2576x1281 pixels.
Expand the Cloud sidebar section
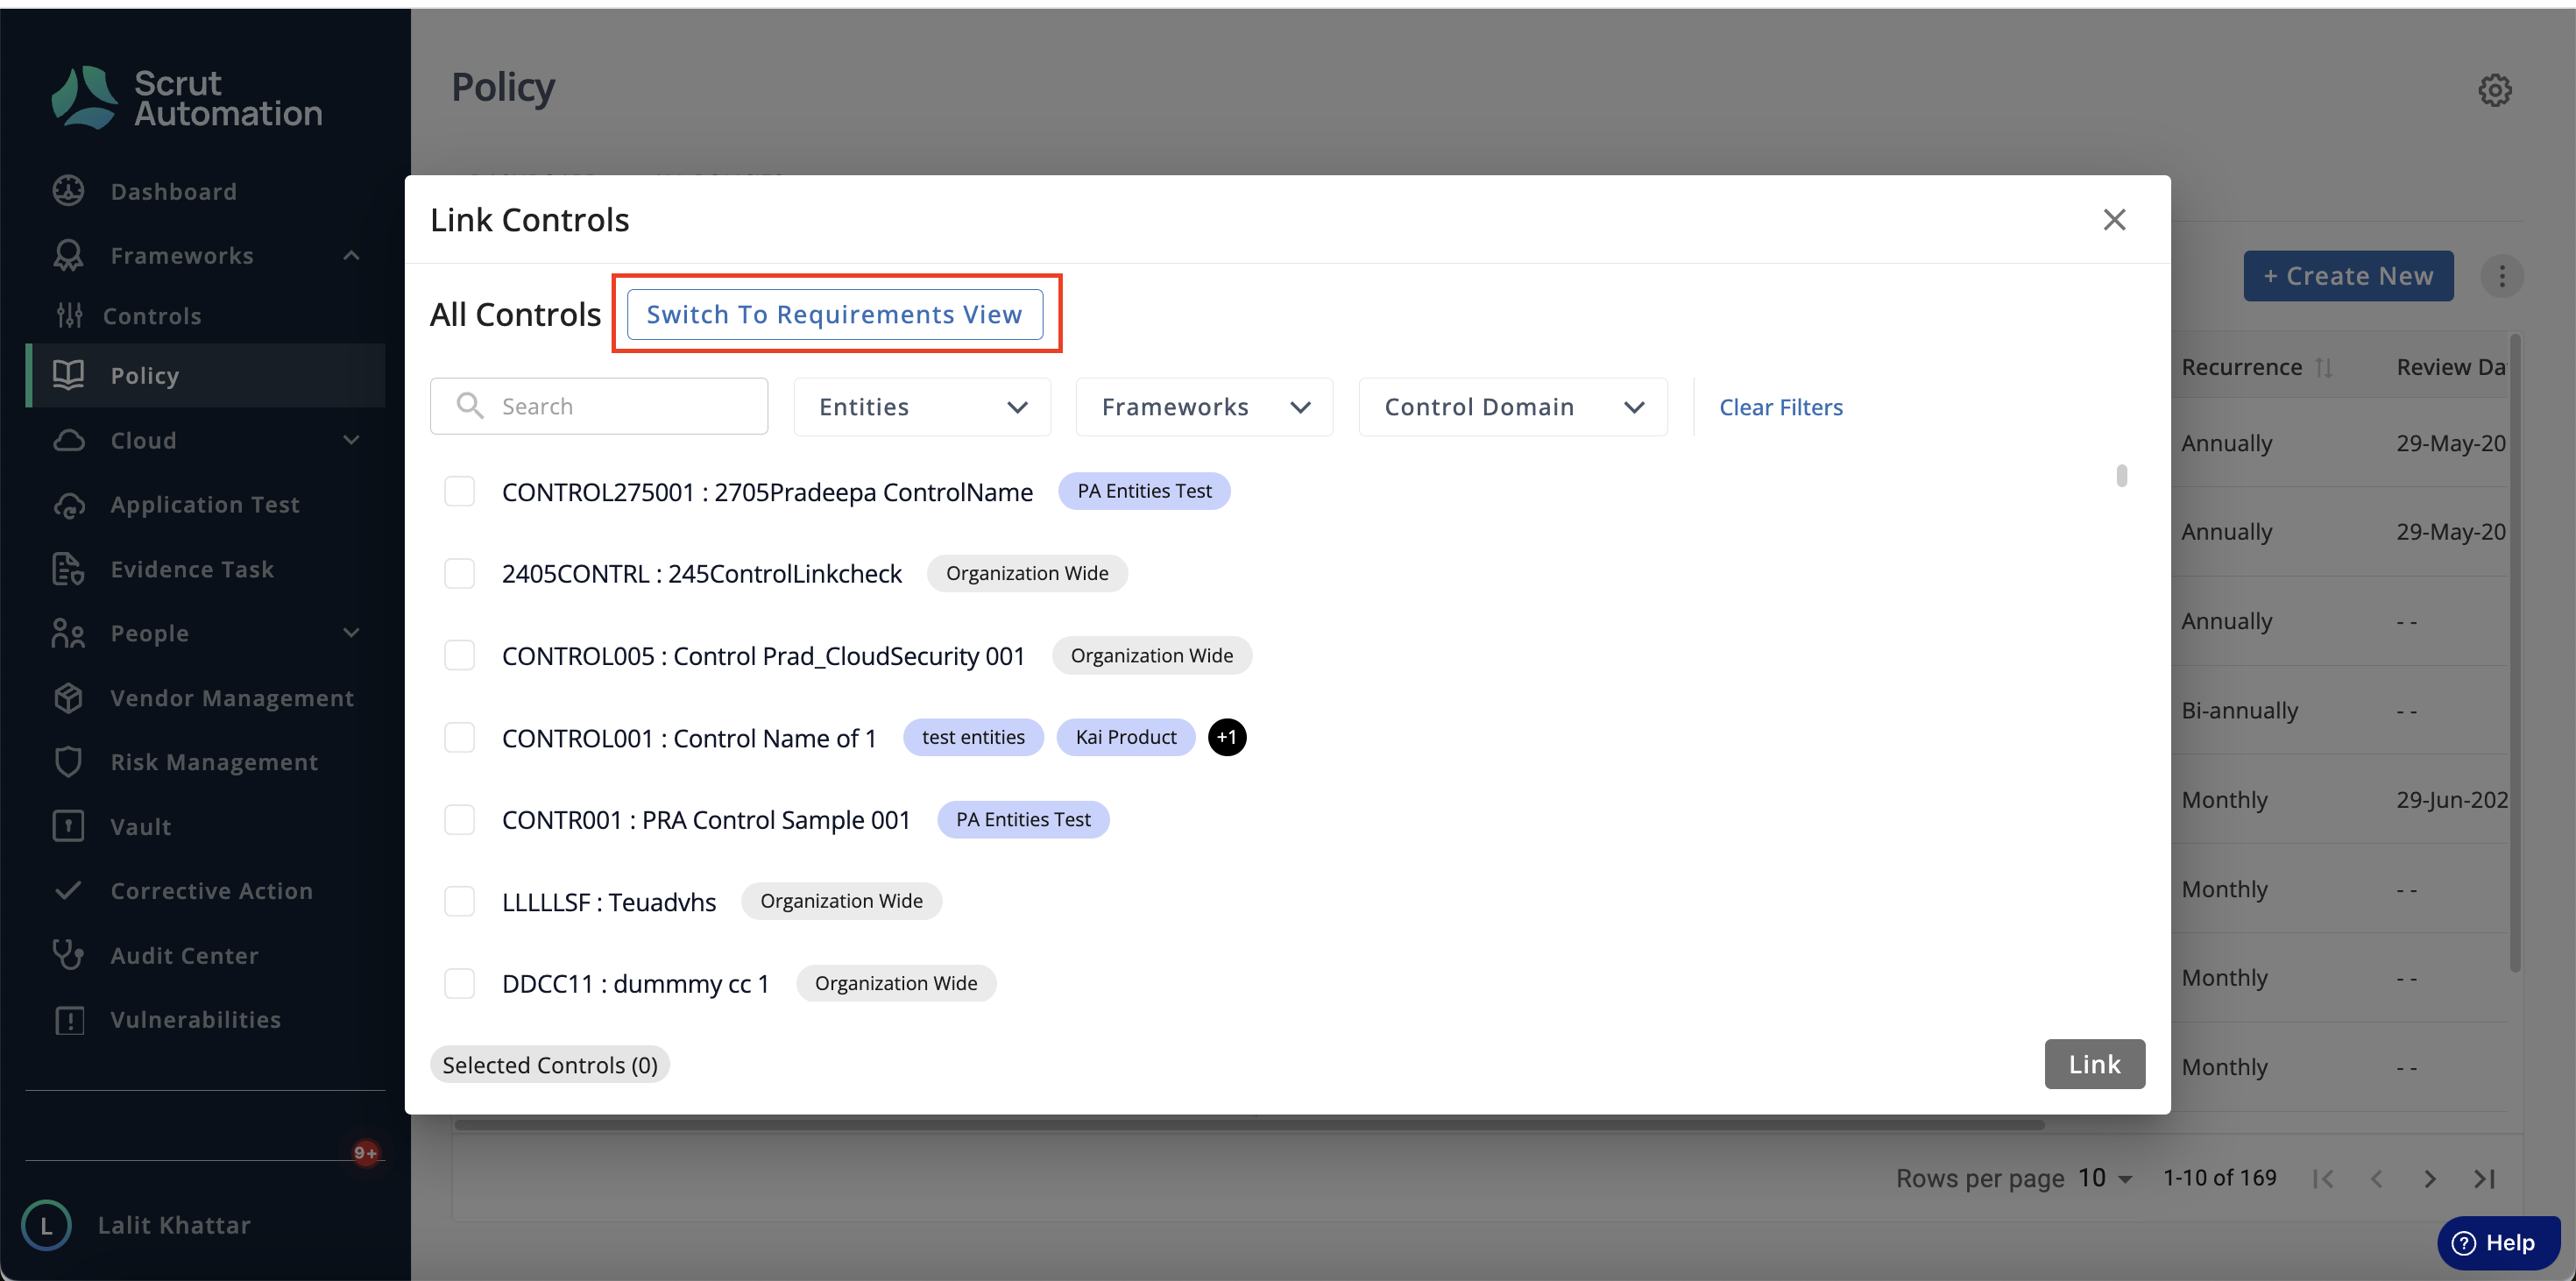[x=351, y=440]
